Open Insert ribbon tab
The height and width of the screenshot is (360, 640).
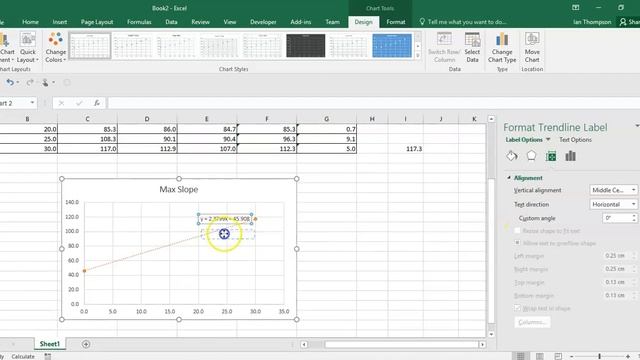pos(60,22)
